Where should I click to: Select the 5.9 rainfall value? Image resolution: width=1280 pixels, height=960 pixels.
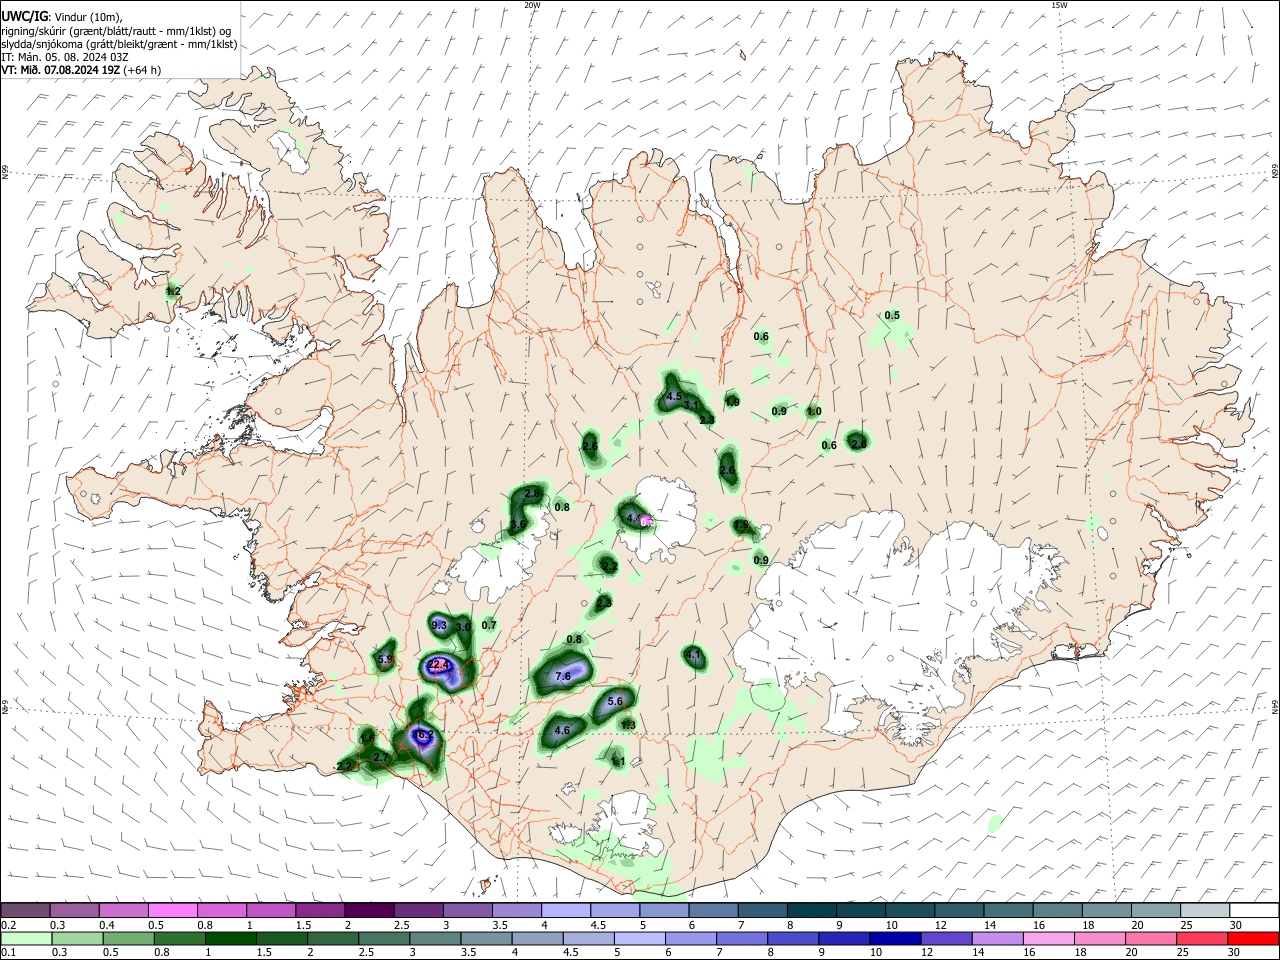click(x=385, y=660)
